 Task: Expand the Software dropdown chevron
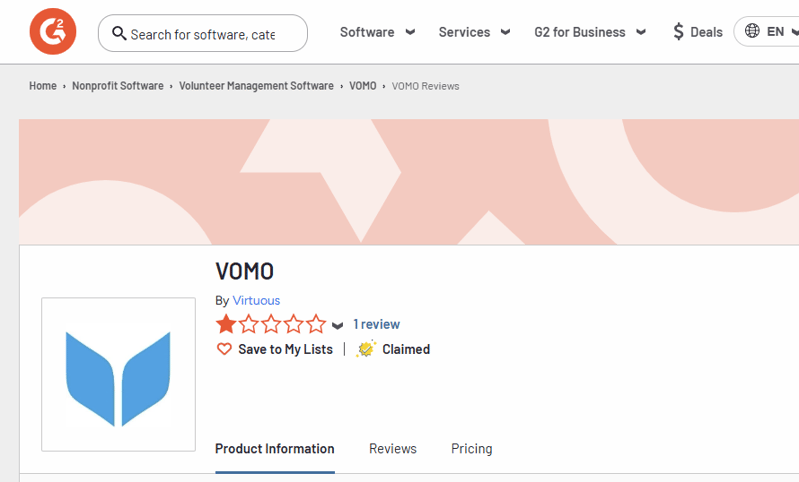(410, 32)
